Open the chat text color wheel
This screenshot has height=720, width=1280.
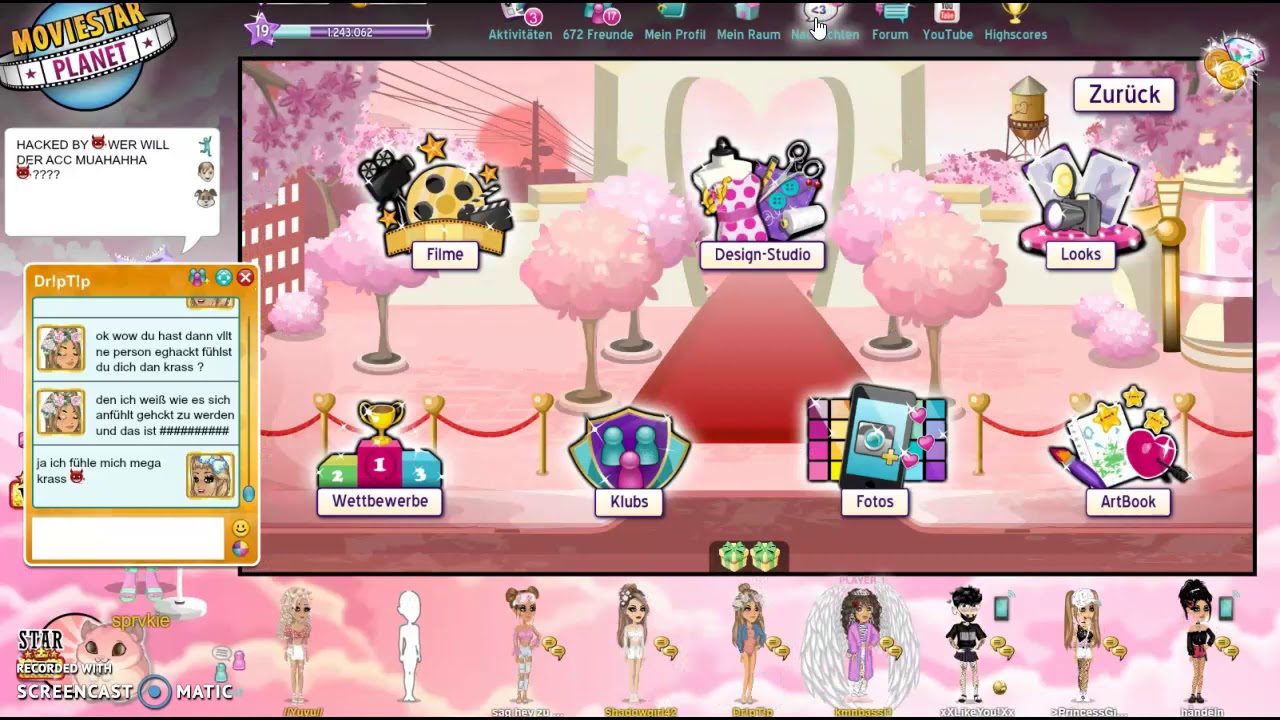(241, 549)
